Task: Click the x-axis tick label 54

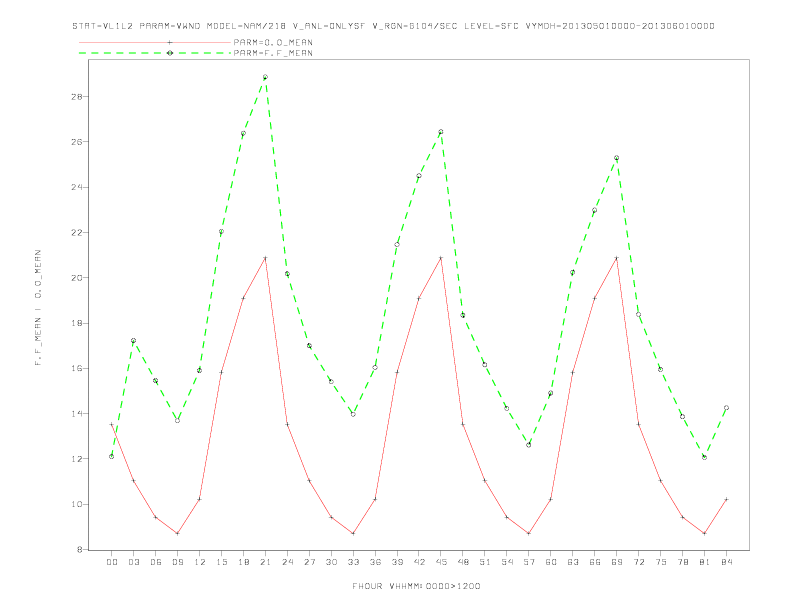Action: tap(507, 562)
